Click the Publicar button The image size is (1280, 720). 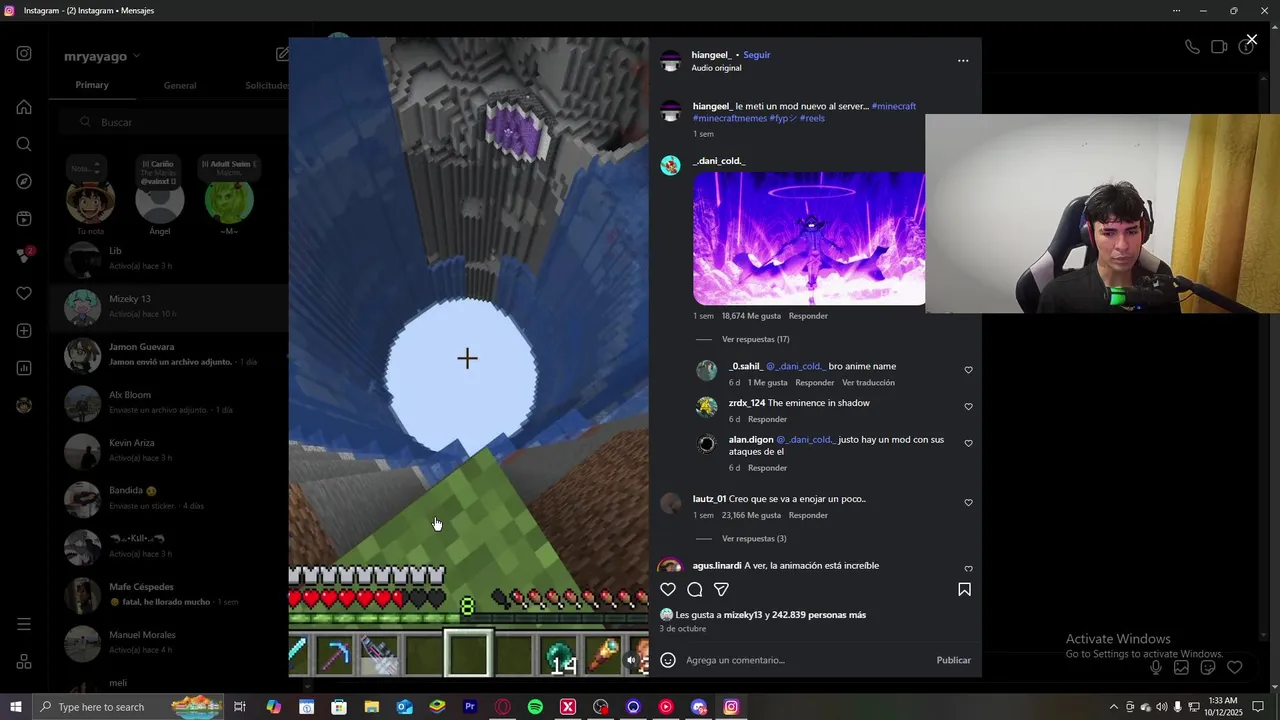[x=954, y=660]
